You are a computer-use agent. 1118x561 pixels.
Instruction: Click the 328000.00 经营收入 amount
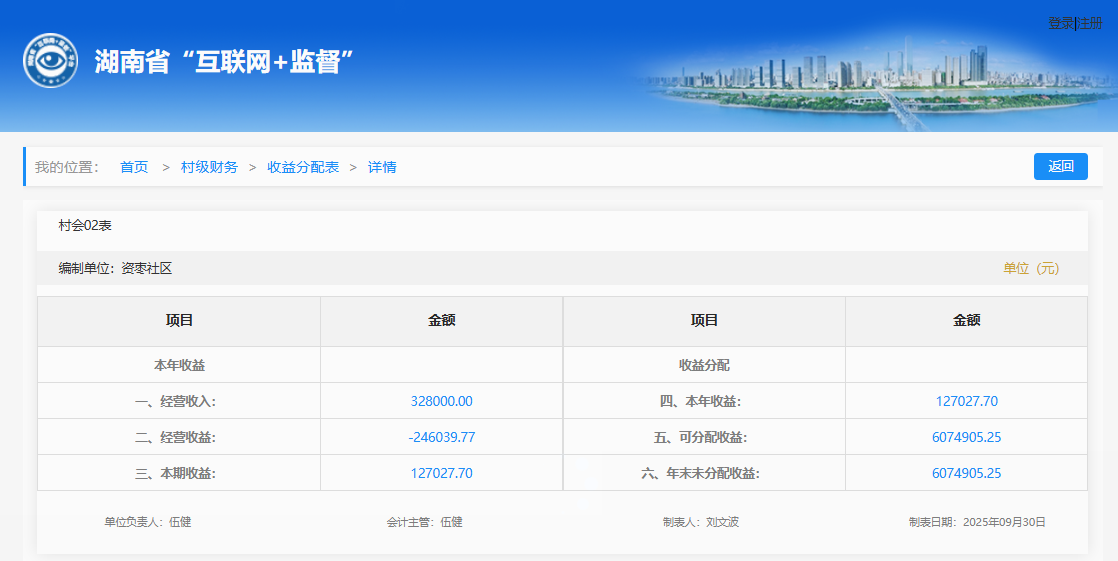point(441,401)
